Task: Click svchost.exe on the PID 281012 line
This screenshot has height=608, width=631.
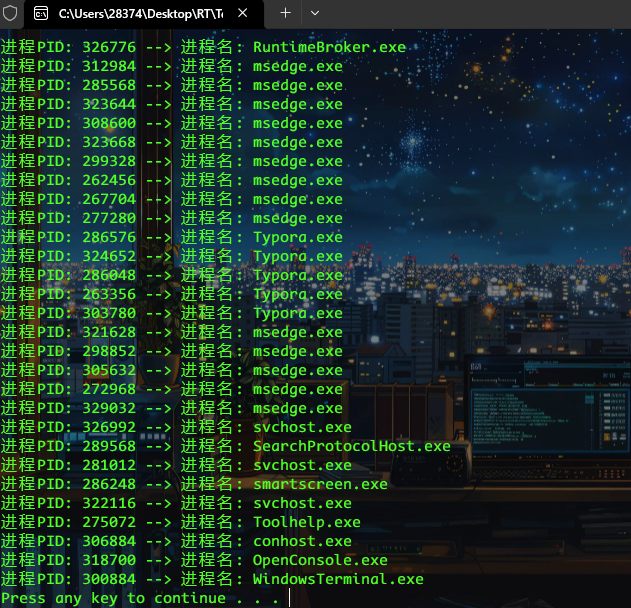Action: (x=302, y=465)
